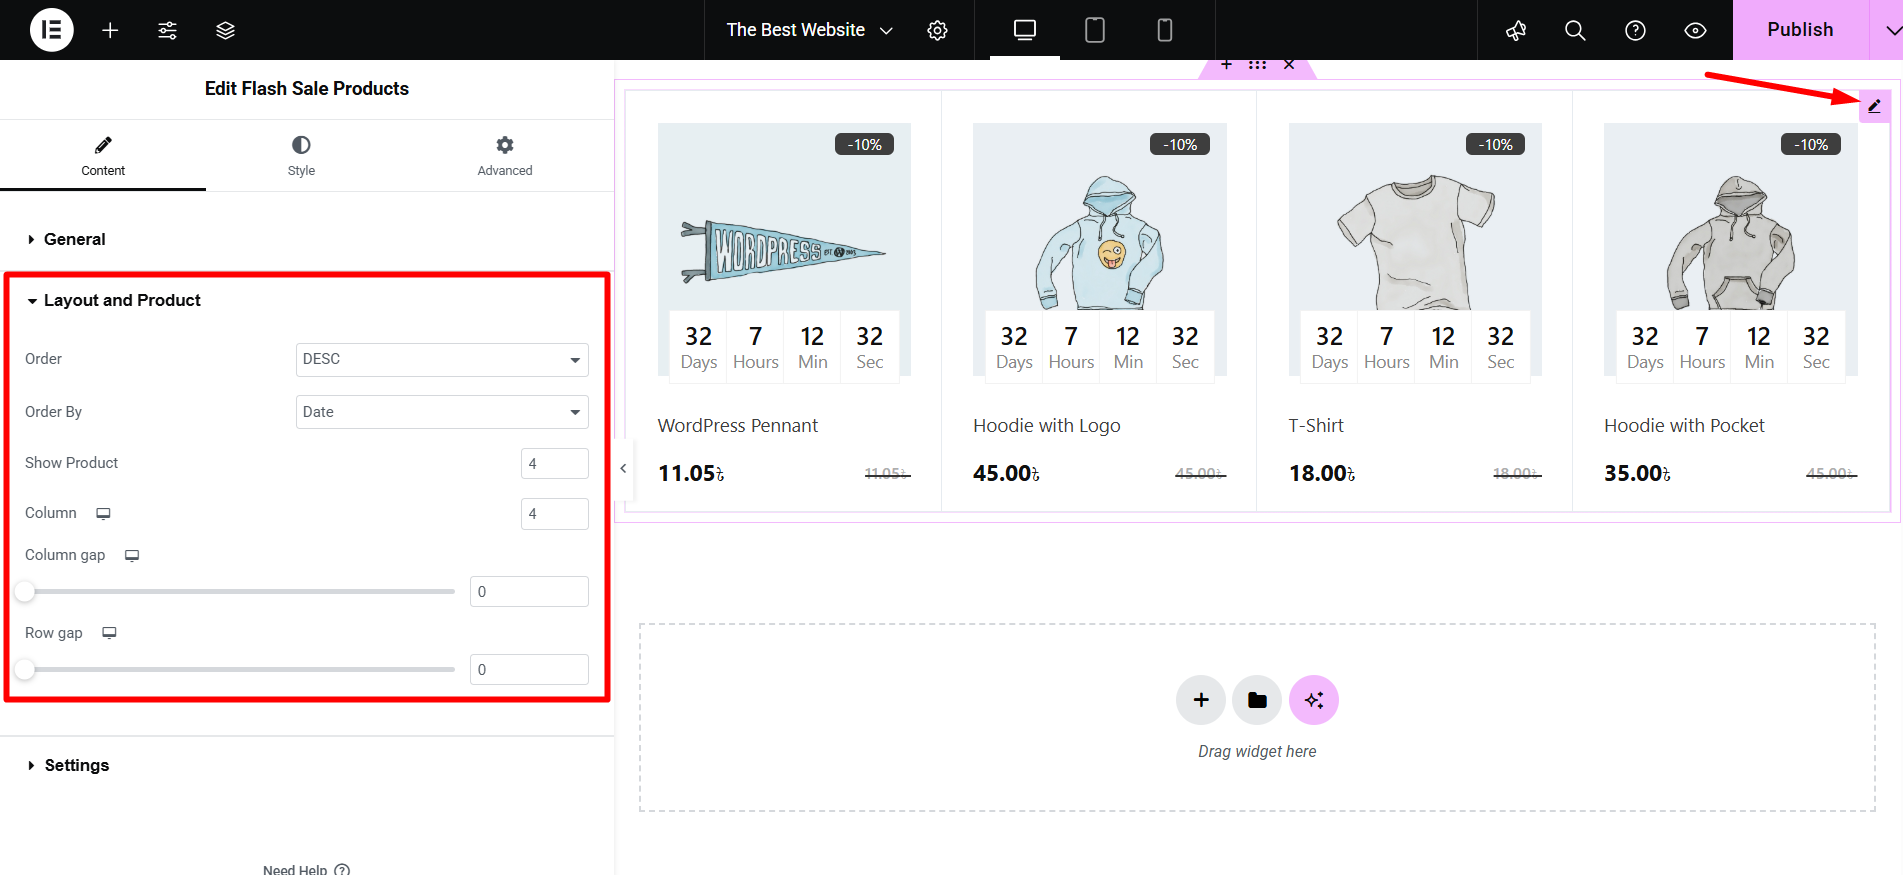Switch to tablet responsive view

[1095, 30]
